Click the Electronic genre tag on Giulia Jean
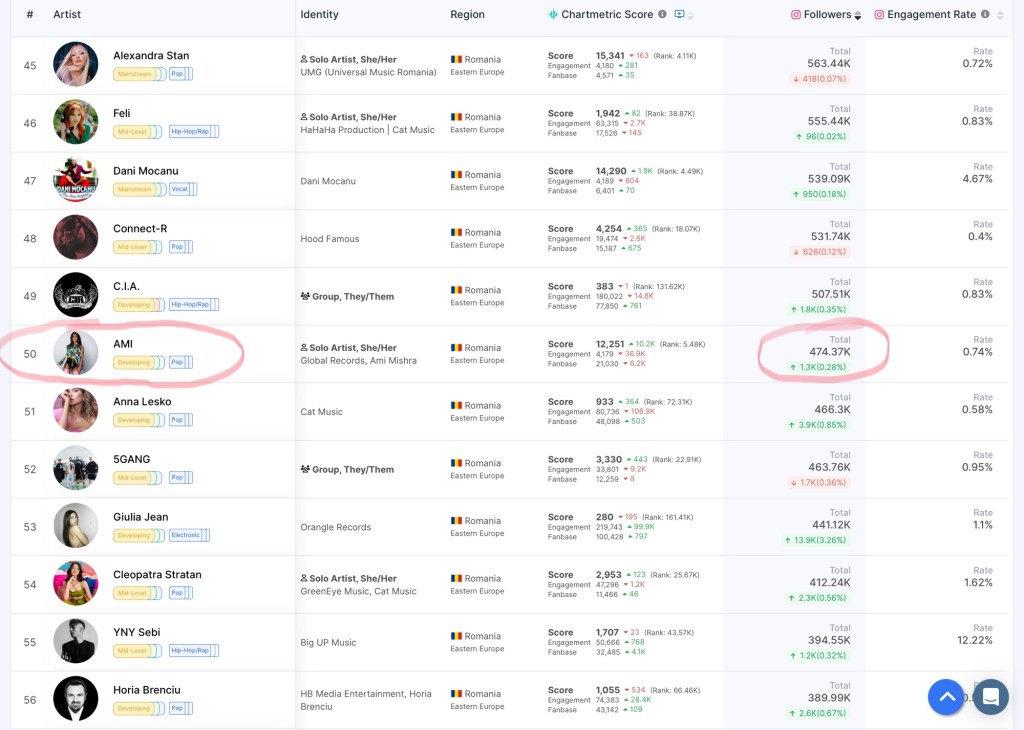This screenshot has height=730, width=1024. 186,535
